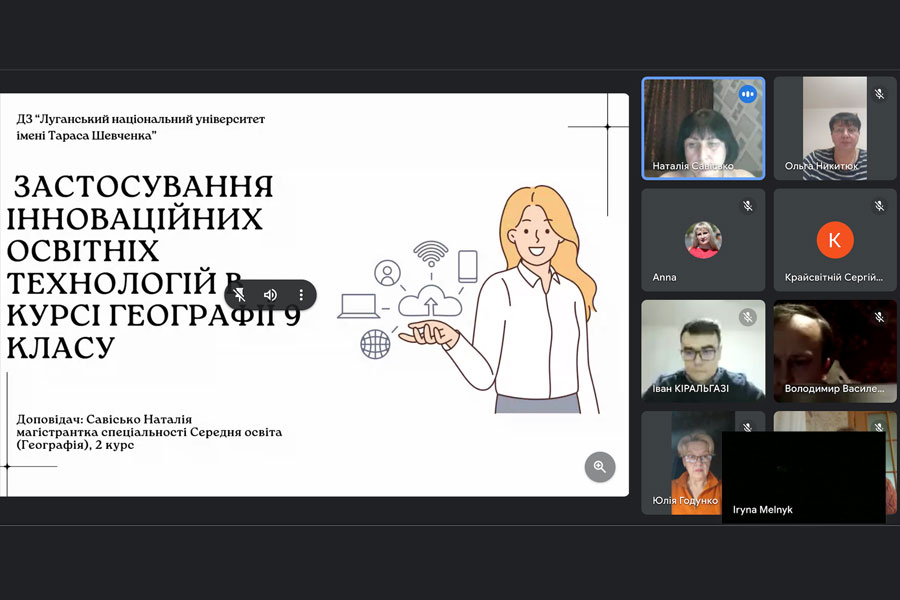Click the Wi-Fi symbol on the slide
Viewport: 900px width, 600px height.
[x=430, y=254]
